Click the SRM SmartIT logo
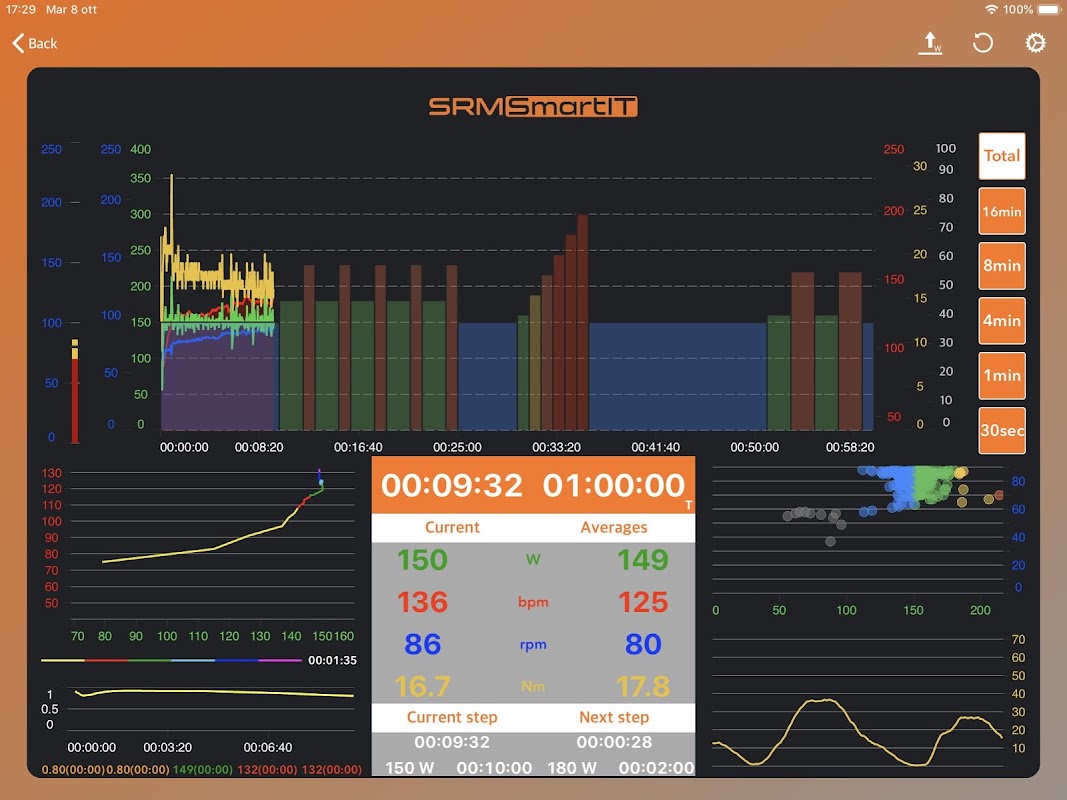Image resolution: width=1067 pixels, height=800 pixels. [x=533, y=106]
